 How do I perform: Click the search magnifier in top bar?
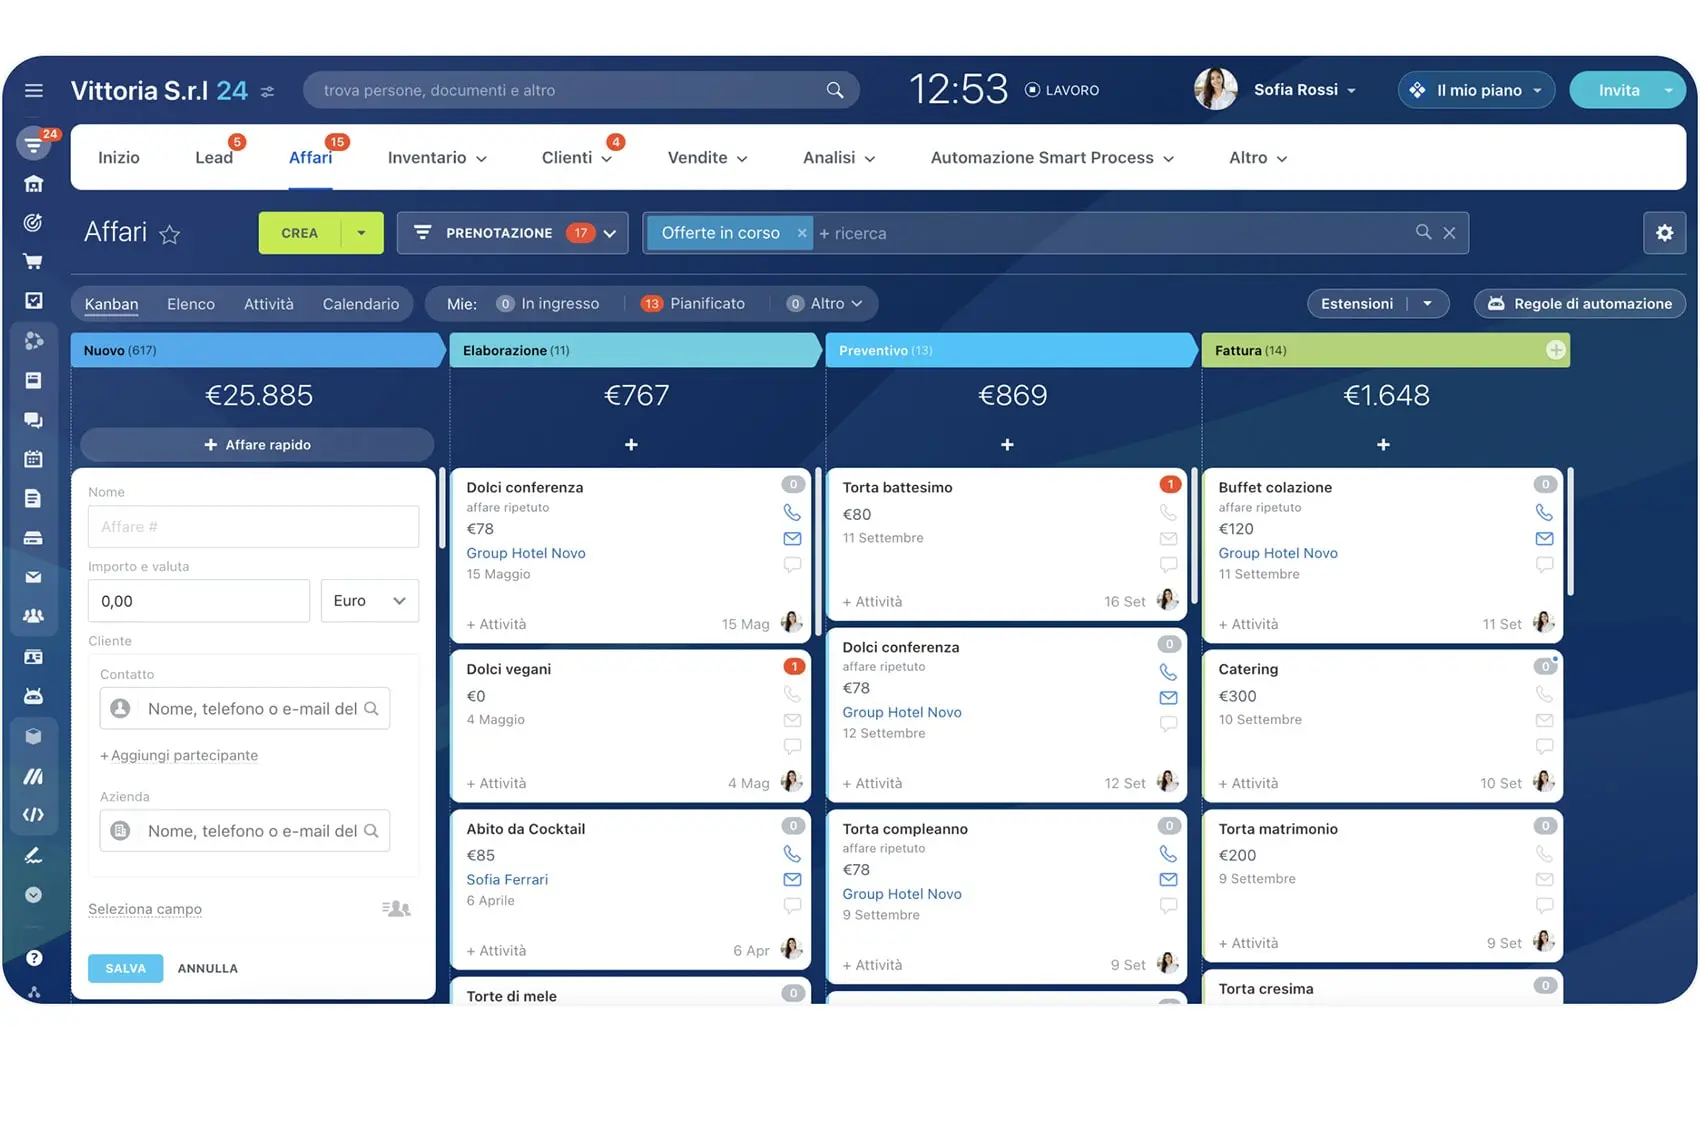coord(834,90)
